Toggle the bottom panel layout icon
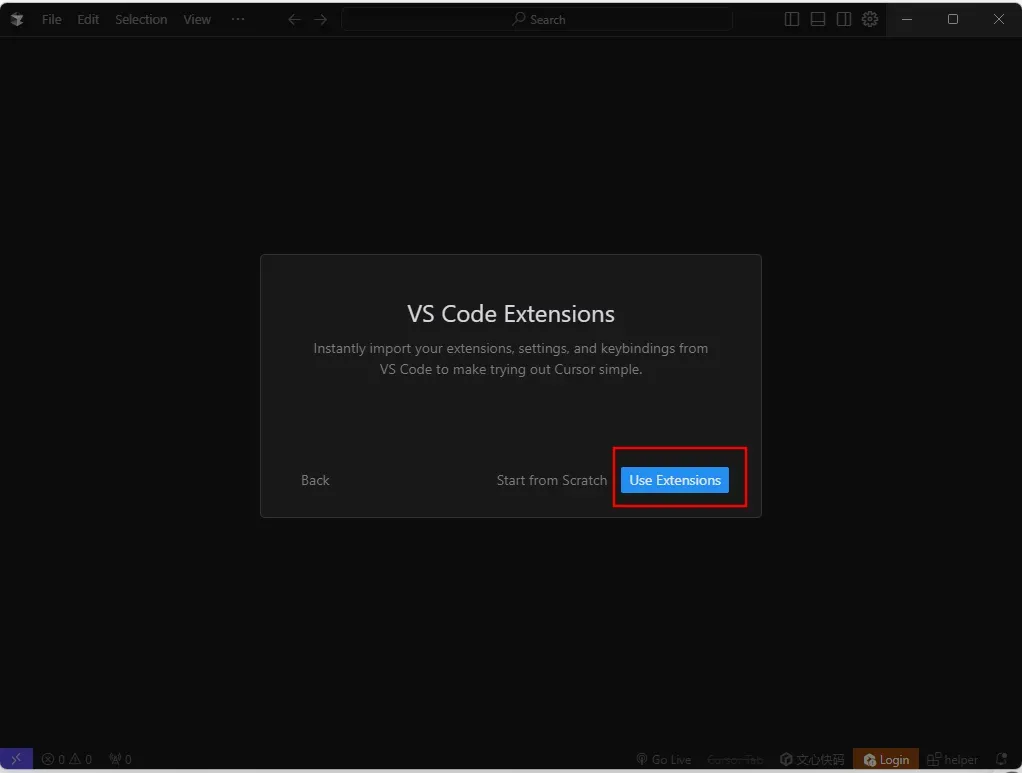 click(817, 19)
